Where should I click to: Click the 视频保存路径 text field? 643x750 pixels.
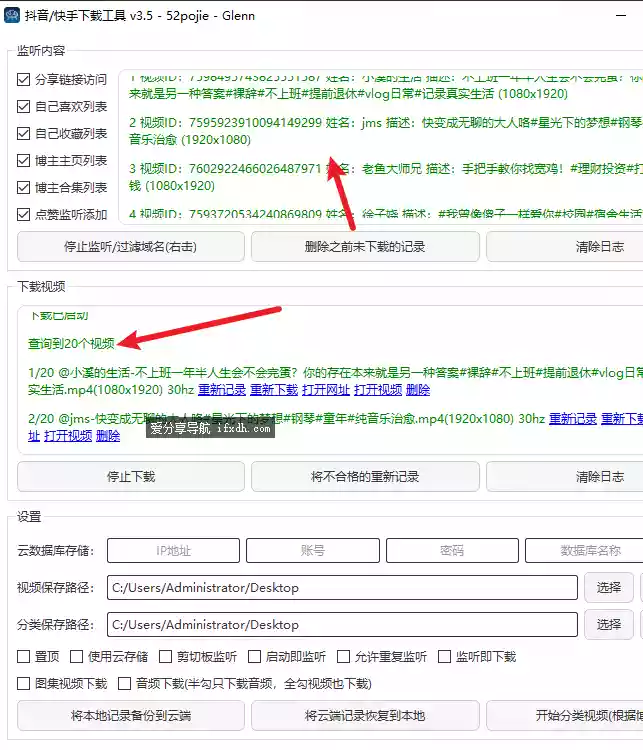[342, 587]
